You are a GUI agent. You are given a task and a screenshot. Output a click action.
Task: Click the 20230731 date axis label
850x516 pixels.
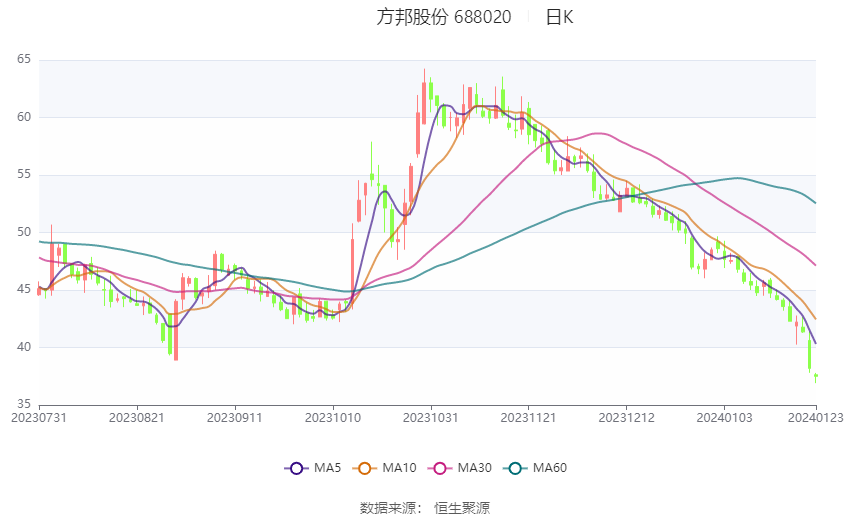[38, 418]
